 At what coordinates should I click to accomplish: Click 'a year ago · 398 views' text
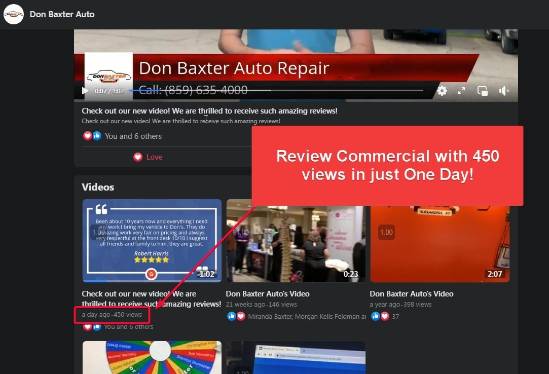click(x=401, y=305)
